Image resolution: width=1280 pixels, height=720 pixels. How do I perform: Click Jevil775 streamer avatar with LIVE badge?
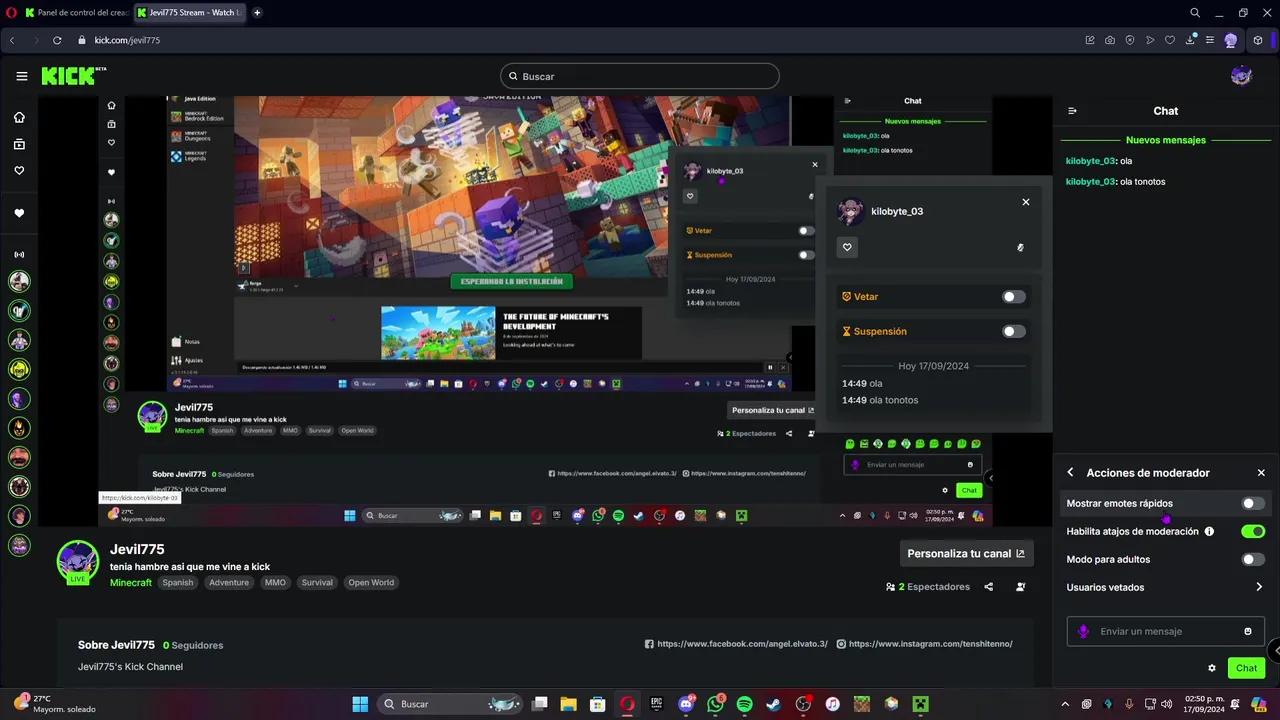(77, 562)
